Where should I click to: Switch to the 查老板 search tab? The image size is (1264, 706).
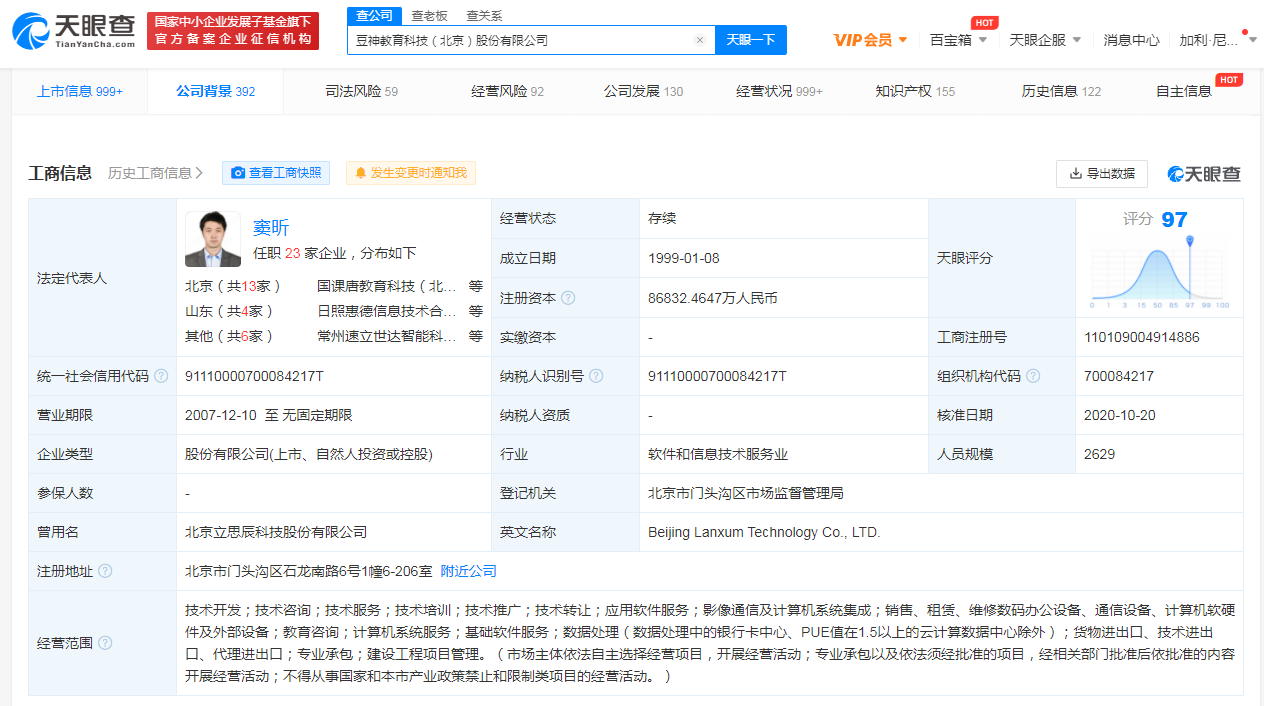(430, 16)
